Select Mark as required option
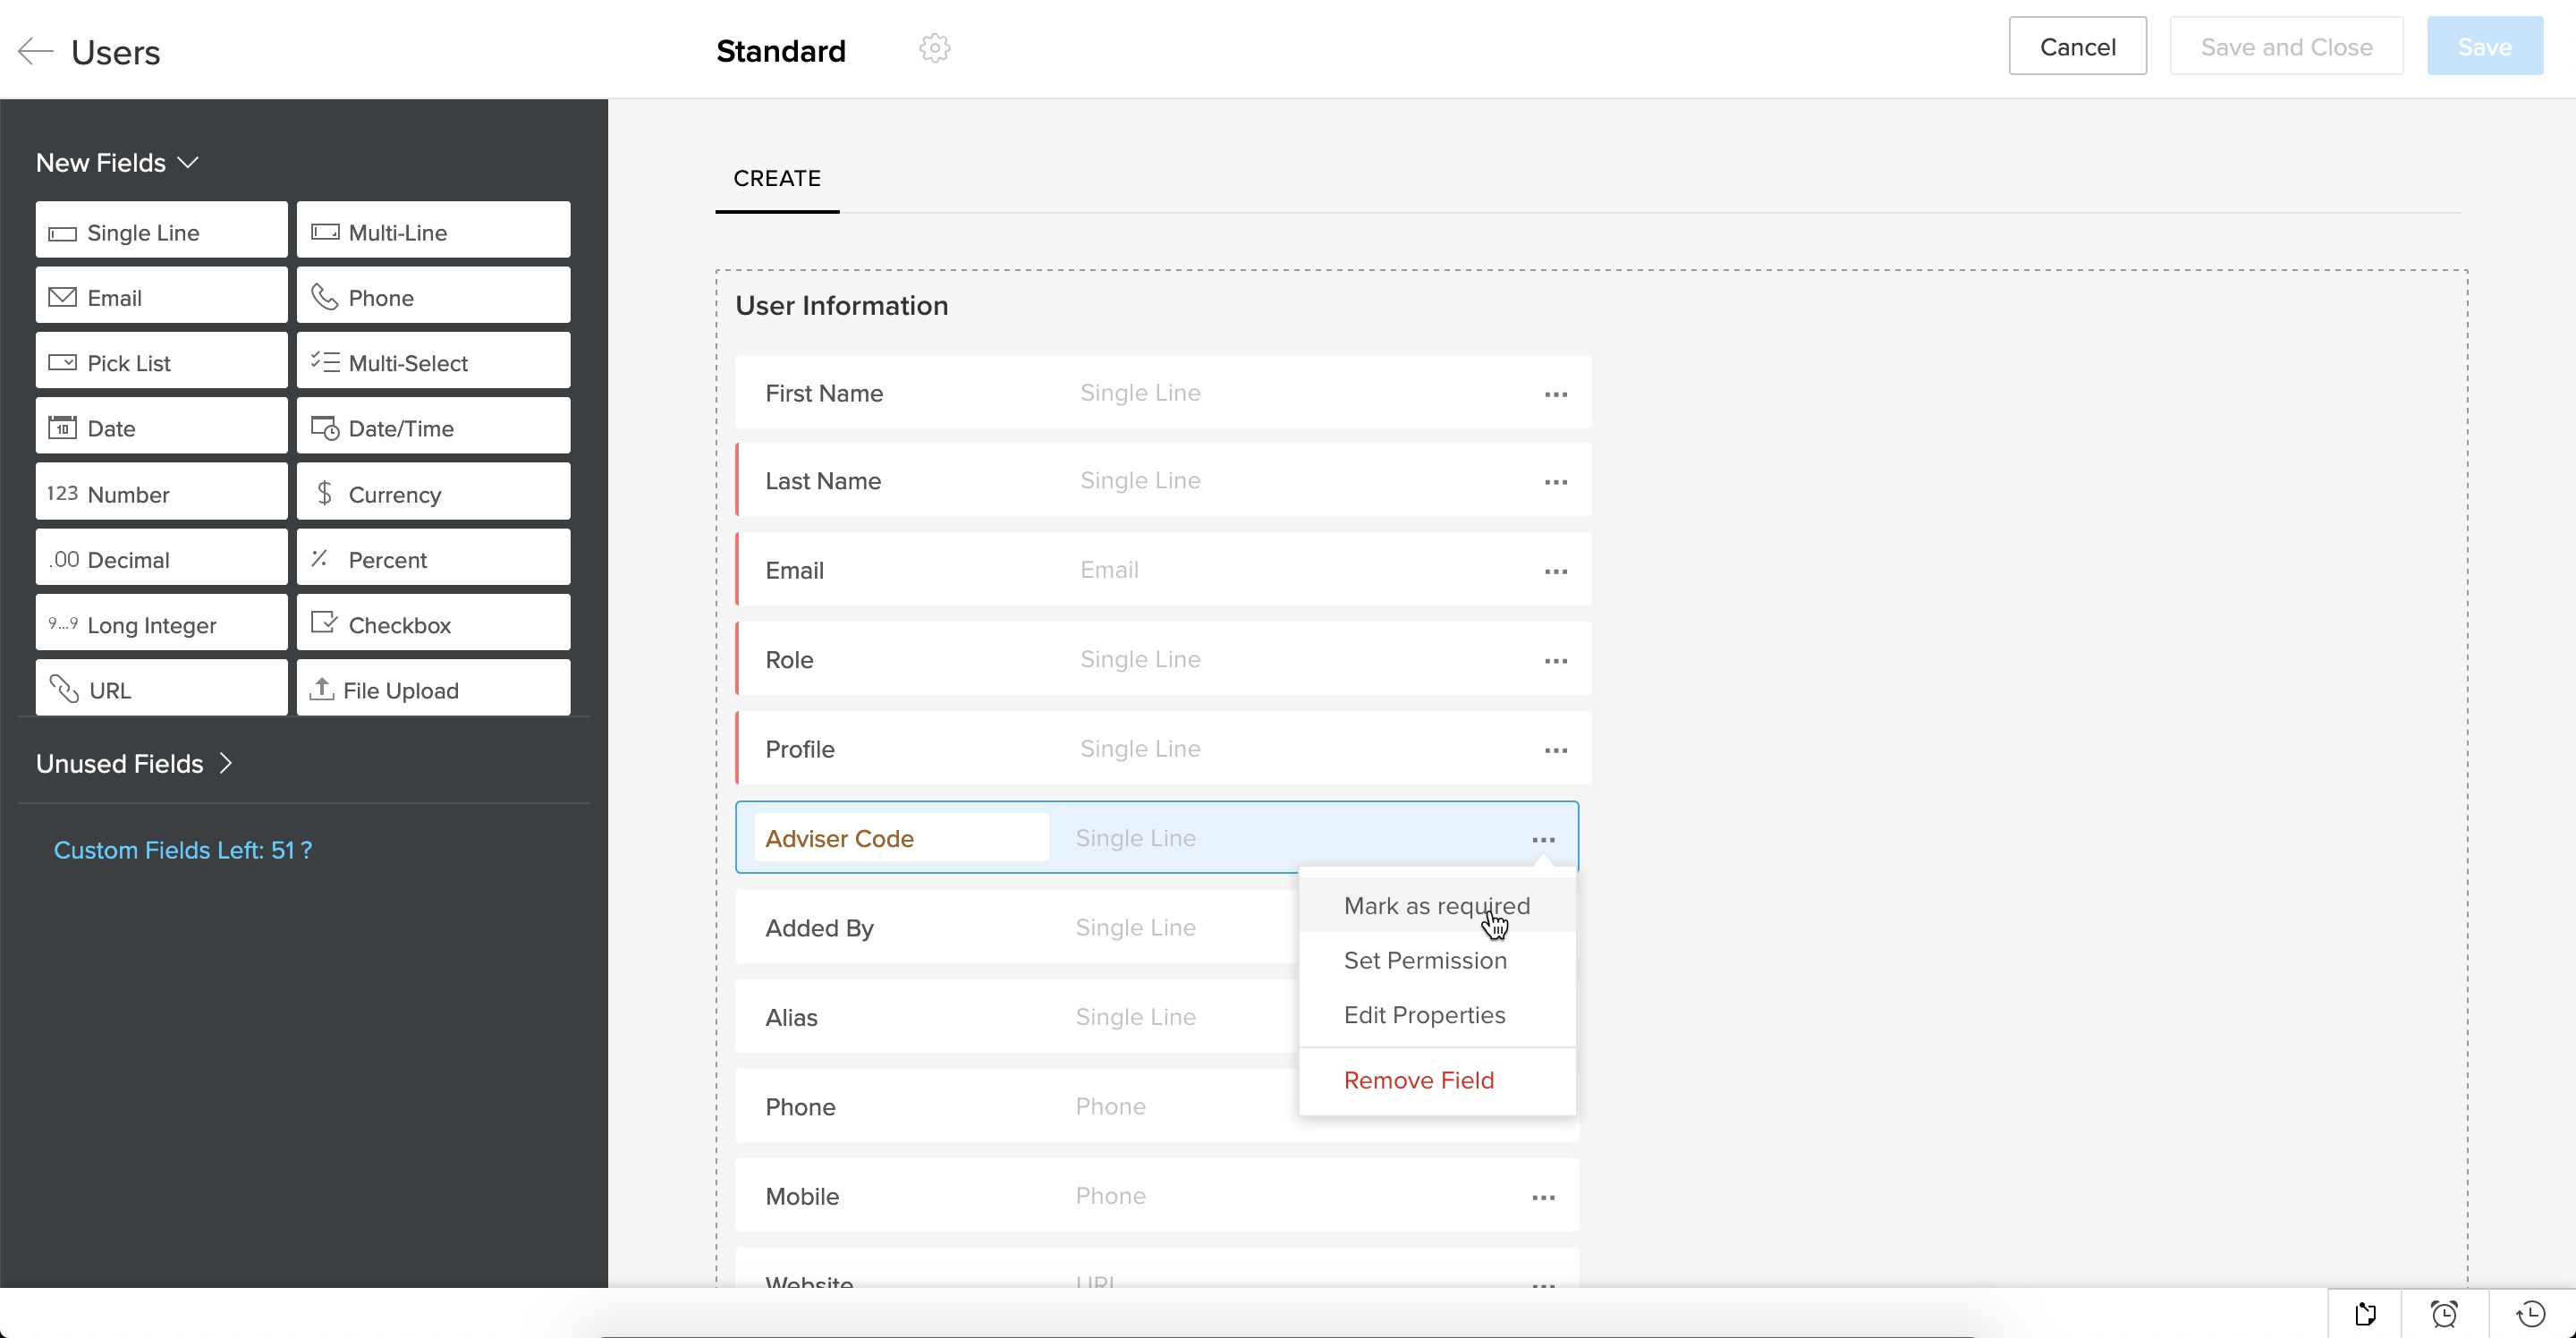The width and height of the screenshot is (2576, 1338). click(x=1436, y=905)
